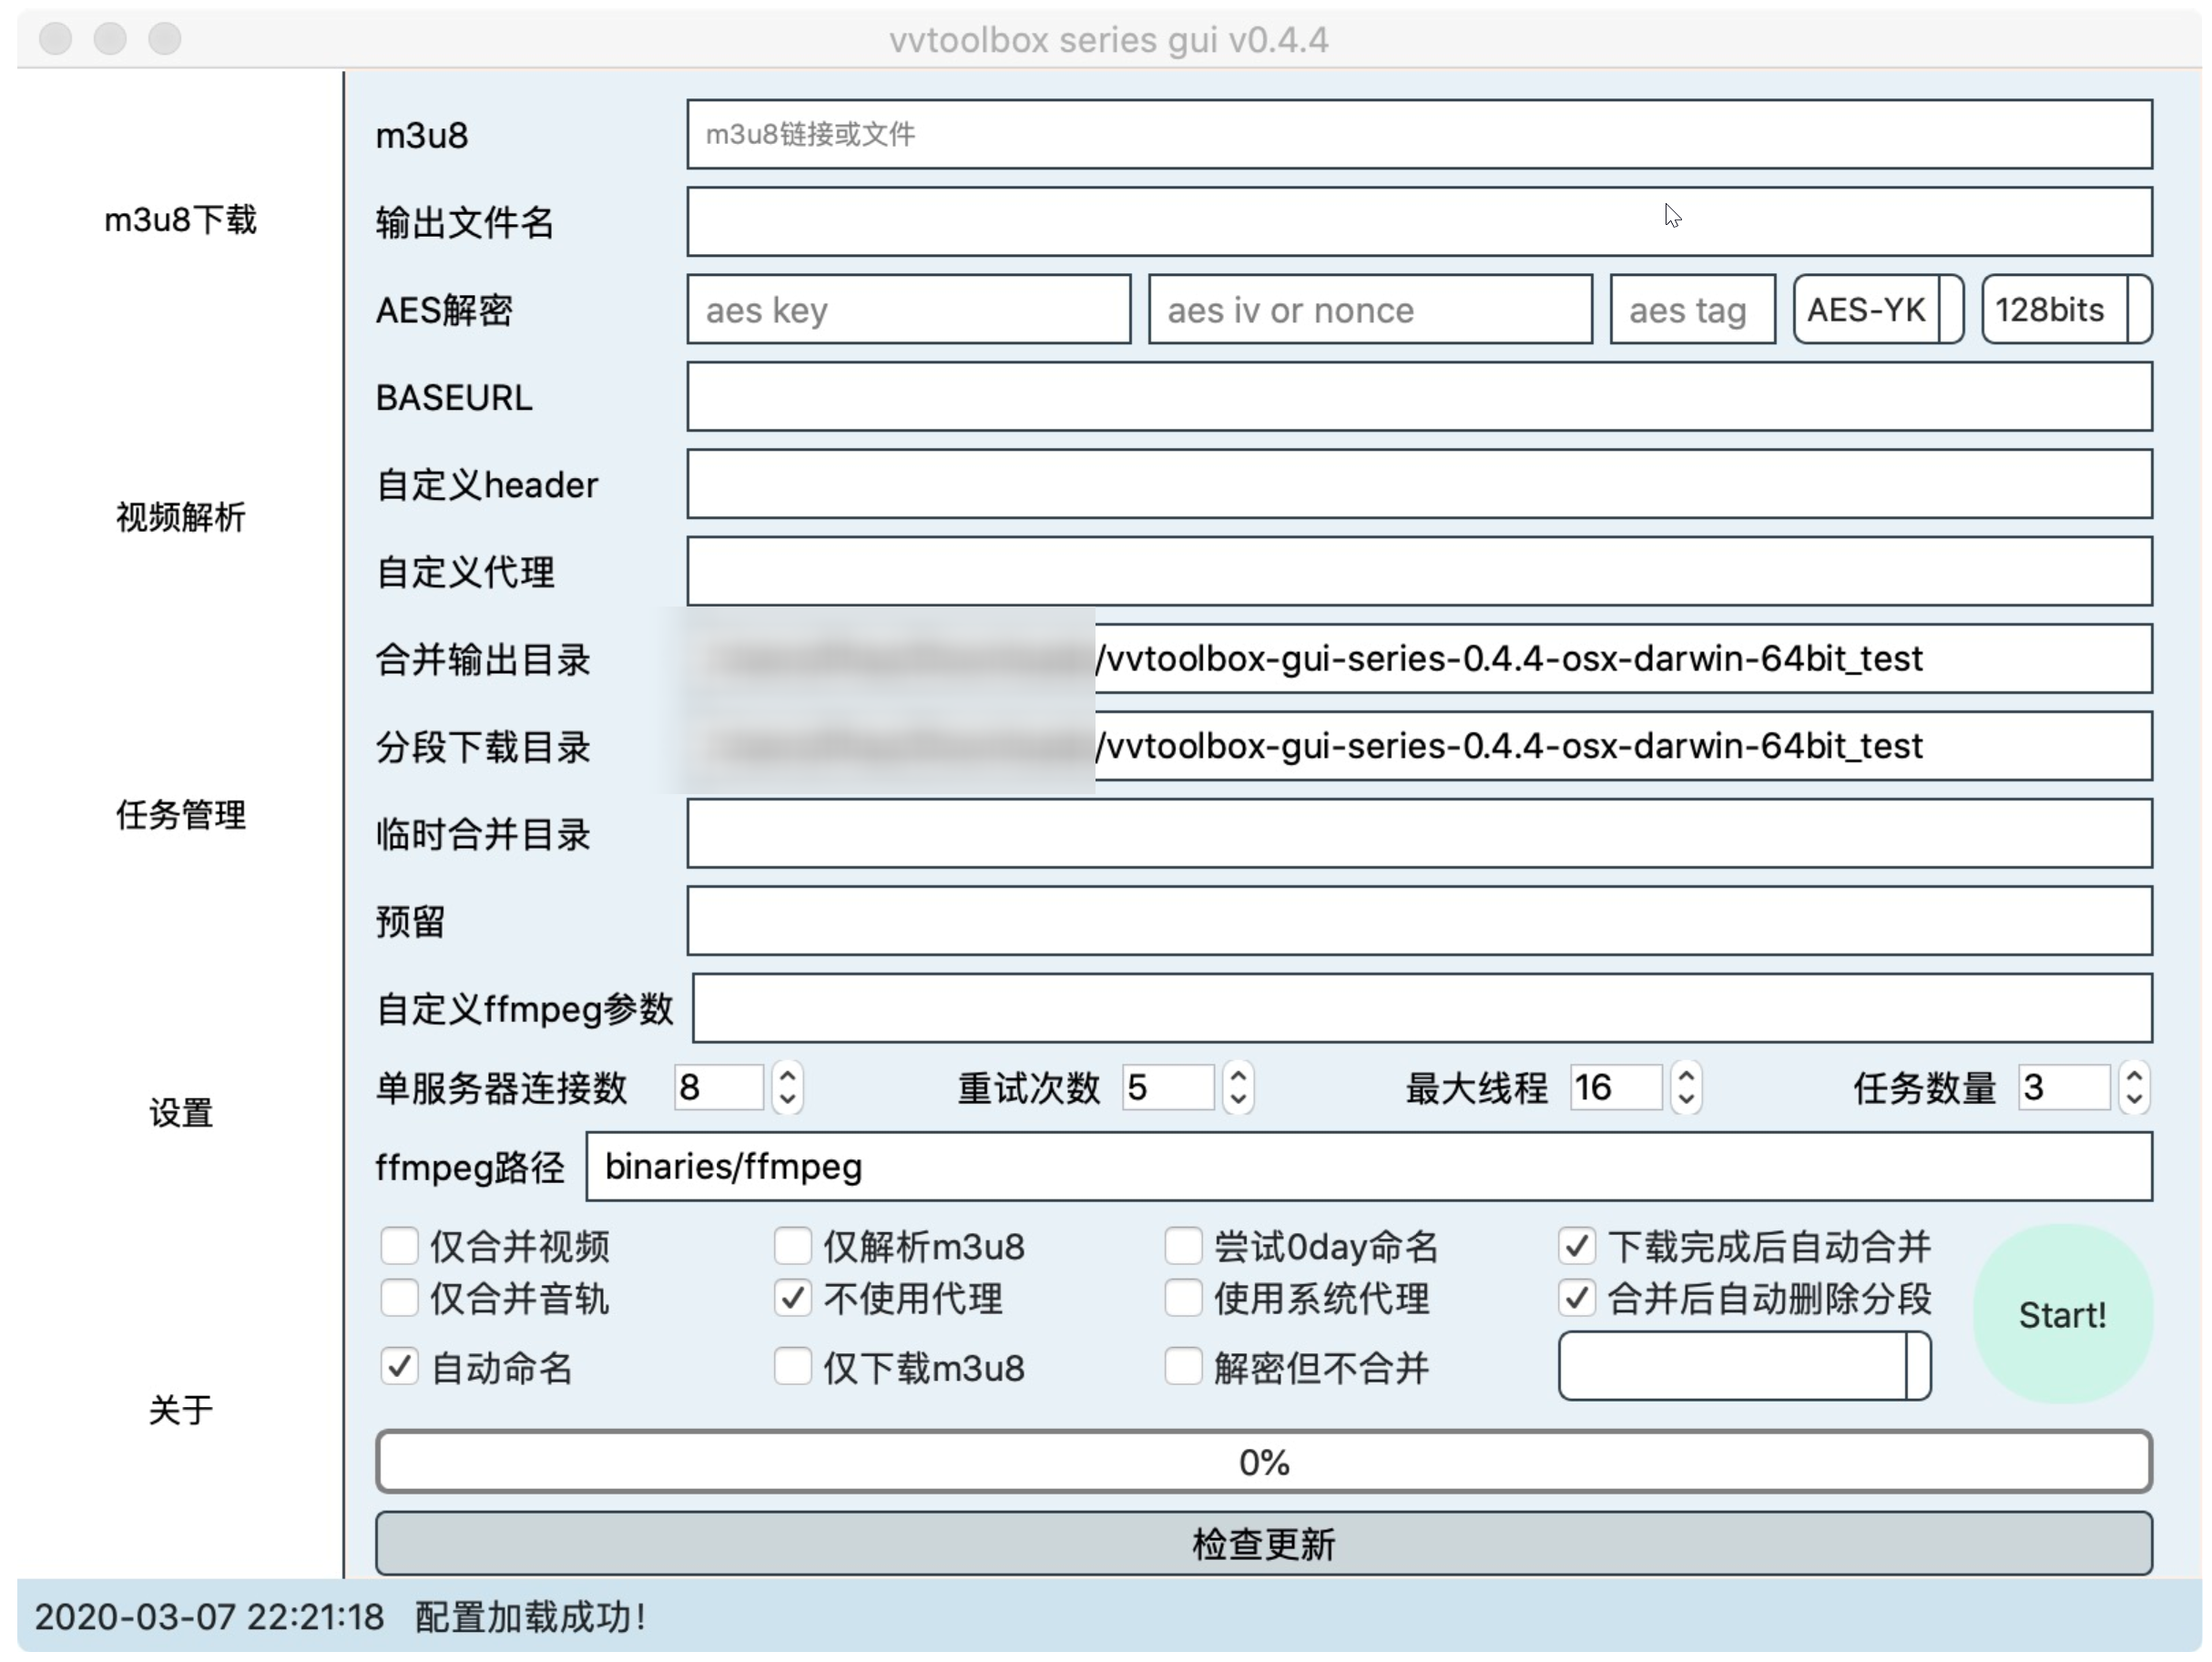Focus the 临时合并目录 input field
The image size is (2212, 1662).
pyautogui.click(x=1419, y=833)
